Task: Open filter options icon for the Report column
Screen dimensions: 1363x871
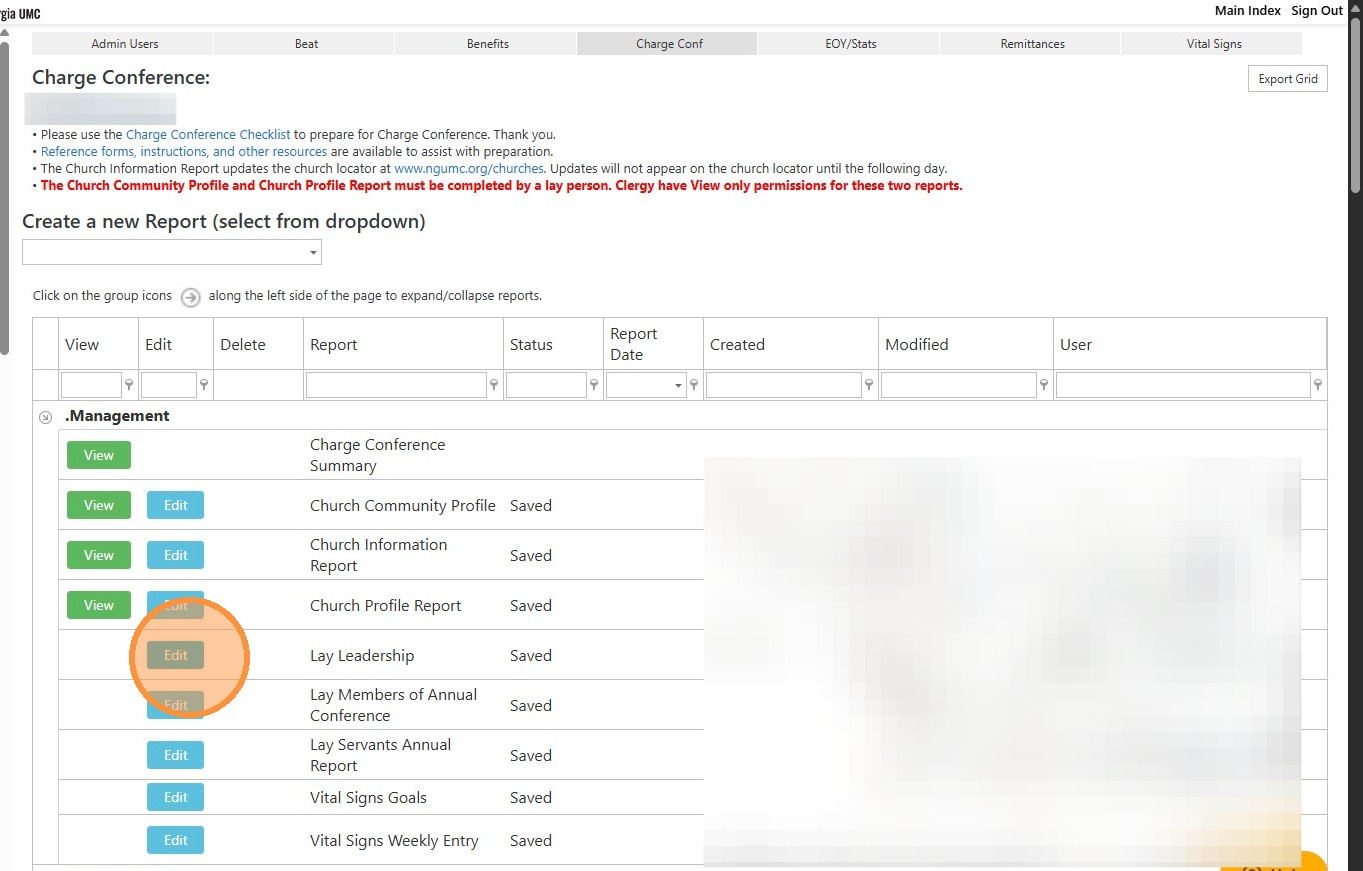Action: point(494,385)
